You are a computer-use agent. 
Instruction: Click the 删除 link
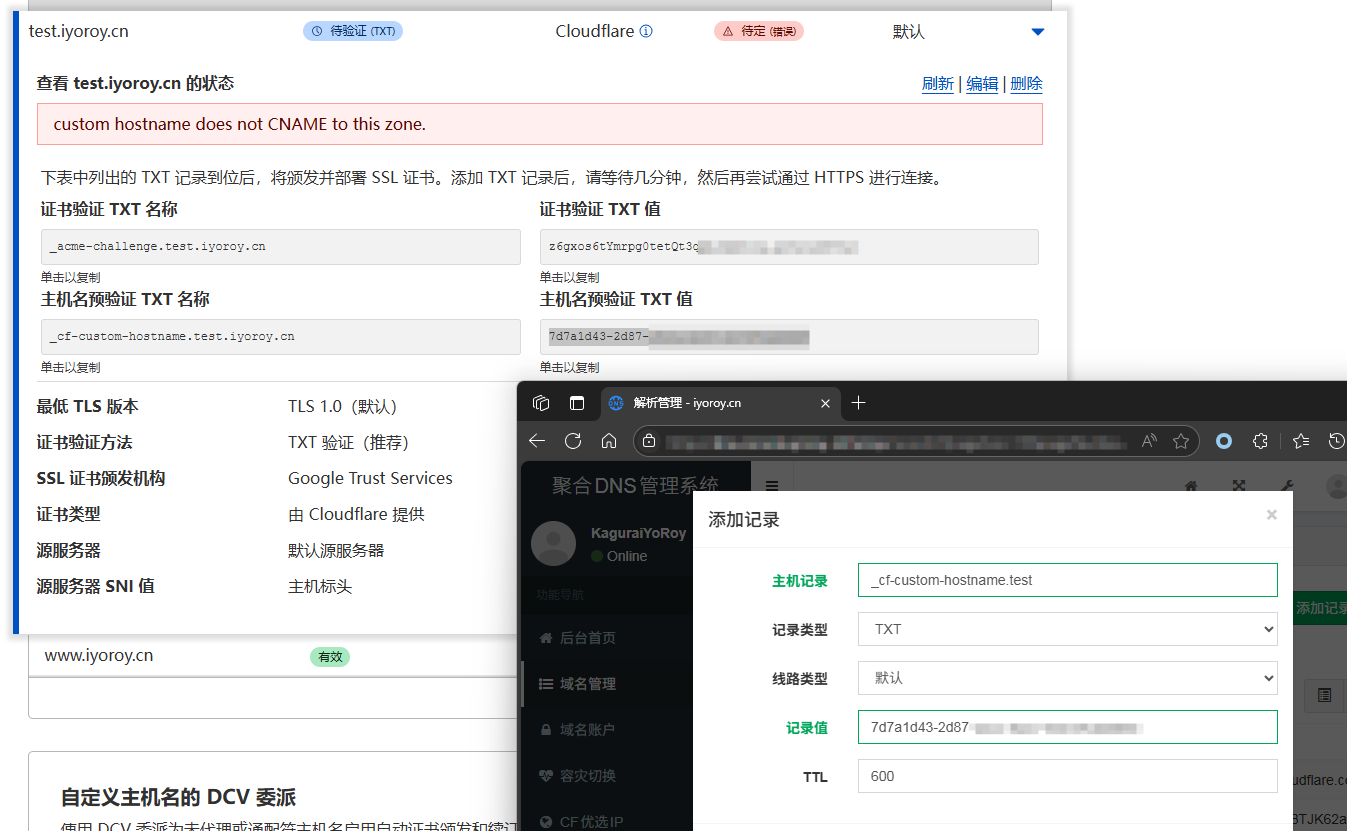pyautogui.click(x=1026, y=84)
